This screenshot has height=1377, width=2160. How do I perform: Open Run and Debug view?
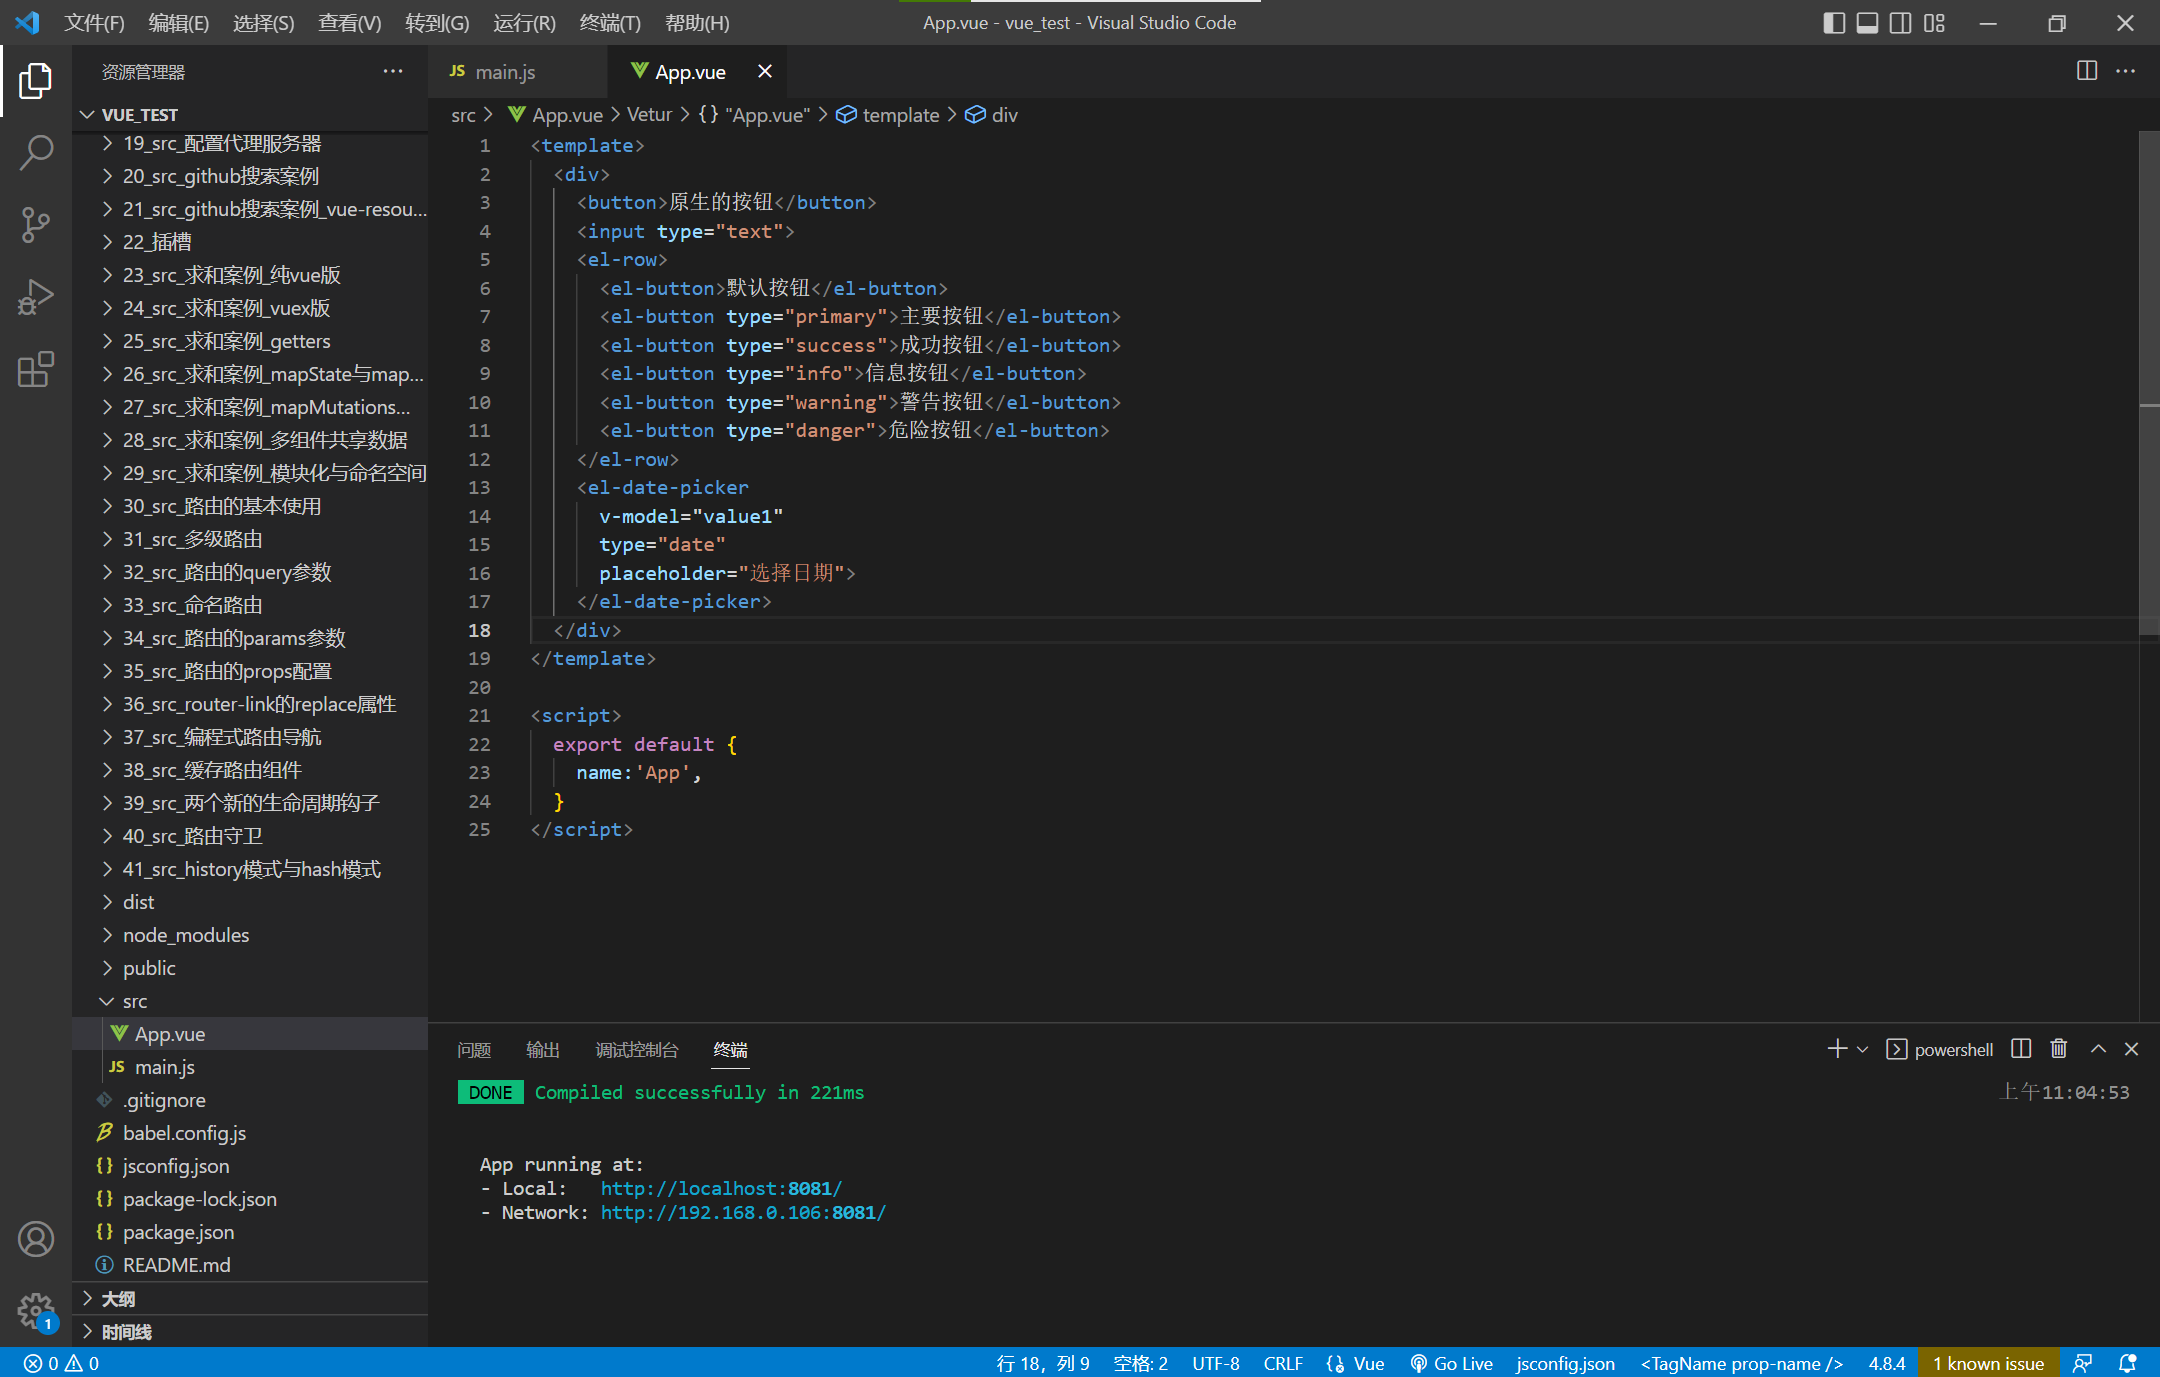[36, 297]
